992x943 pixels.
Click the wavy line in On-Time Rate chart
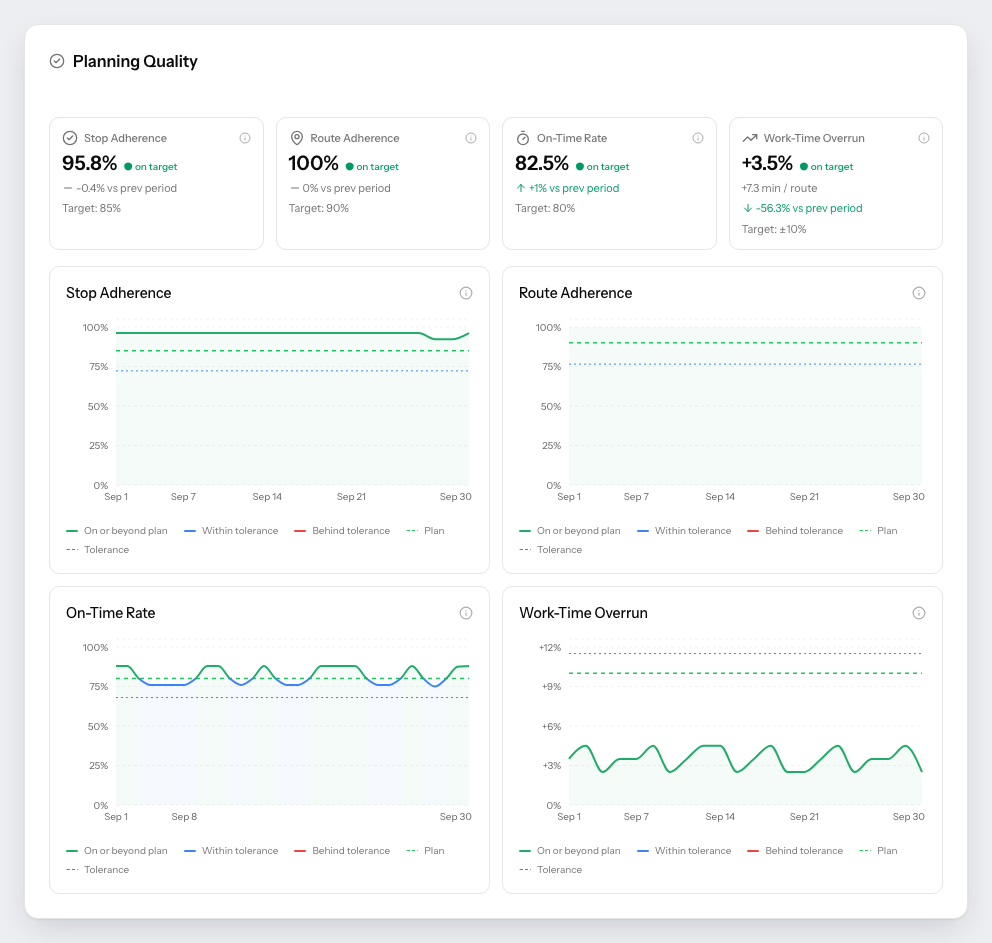291,675
